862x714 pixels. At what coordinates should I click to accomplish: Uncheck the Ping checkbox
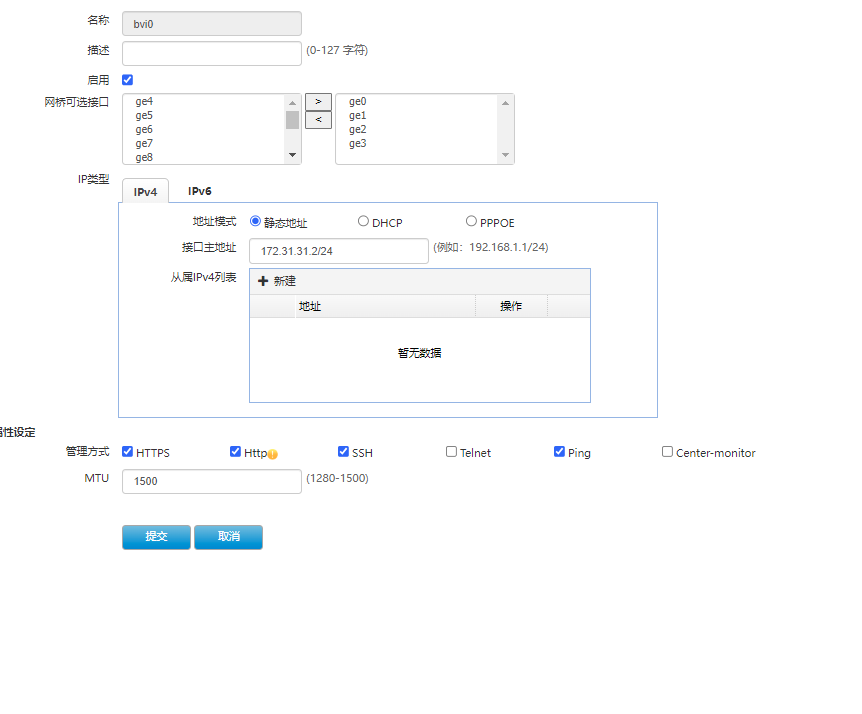click(x=559, y=452)
